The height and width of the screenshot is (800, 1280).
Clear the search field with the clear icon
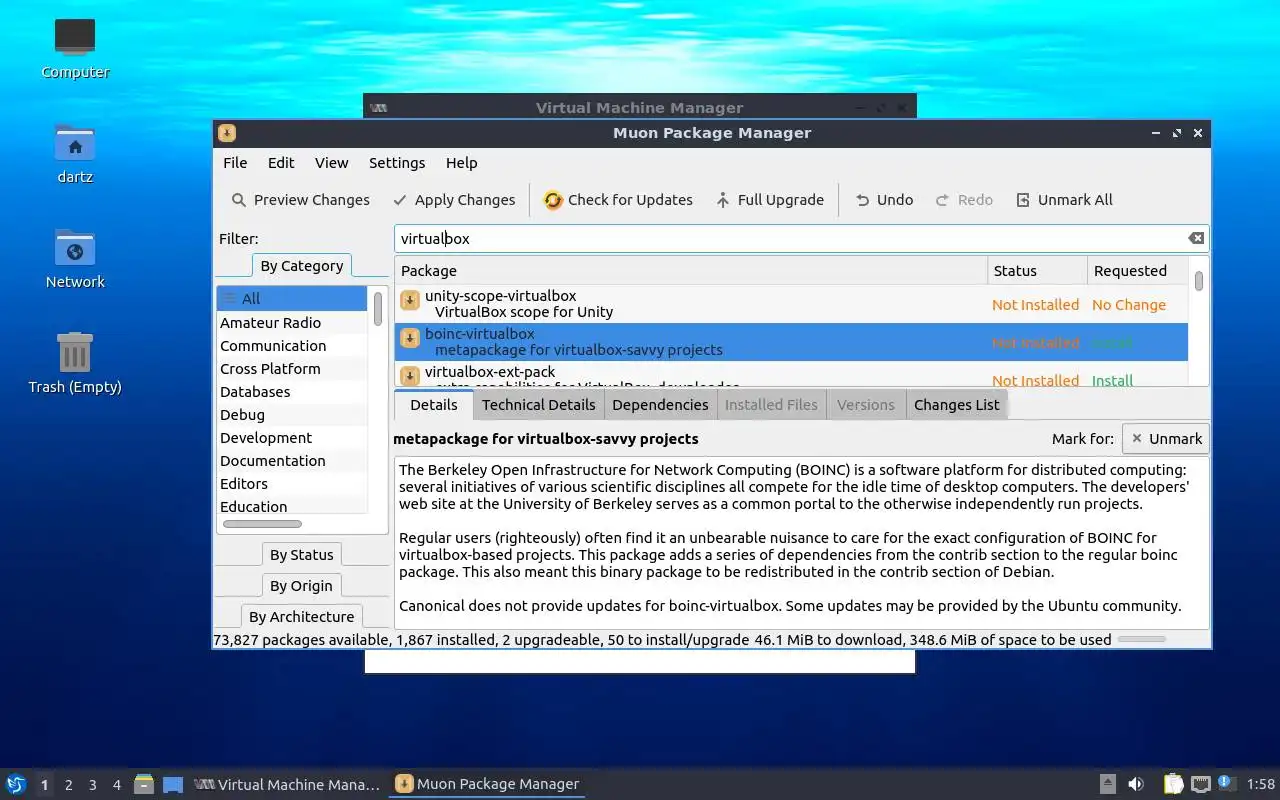click(1196, 238)
